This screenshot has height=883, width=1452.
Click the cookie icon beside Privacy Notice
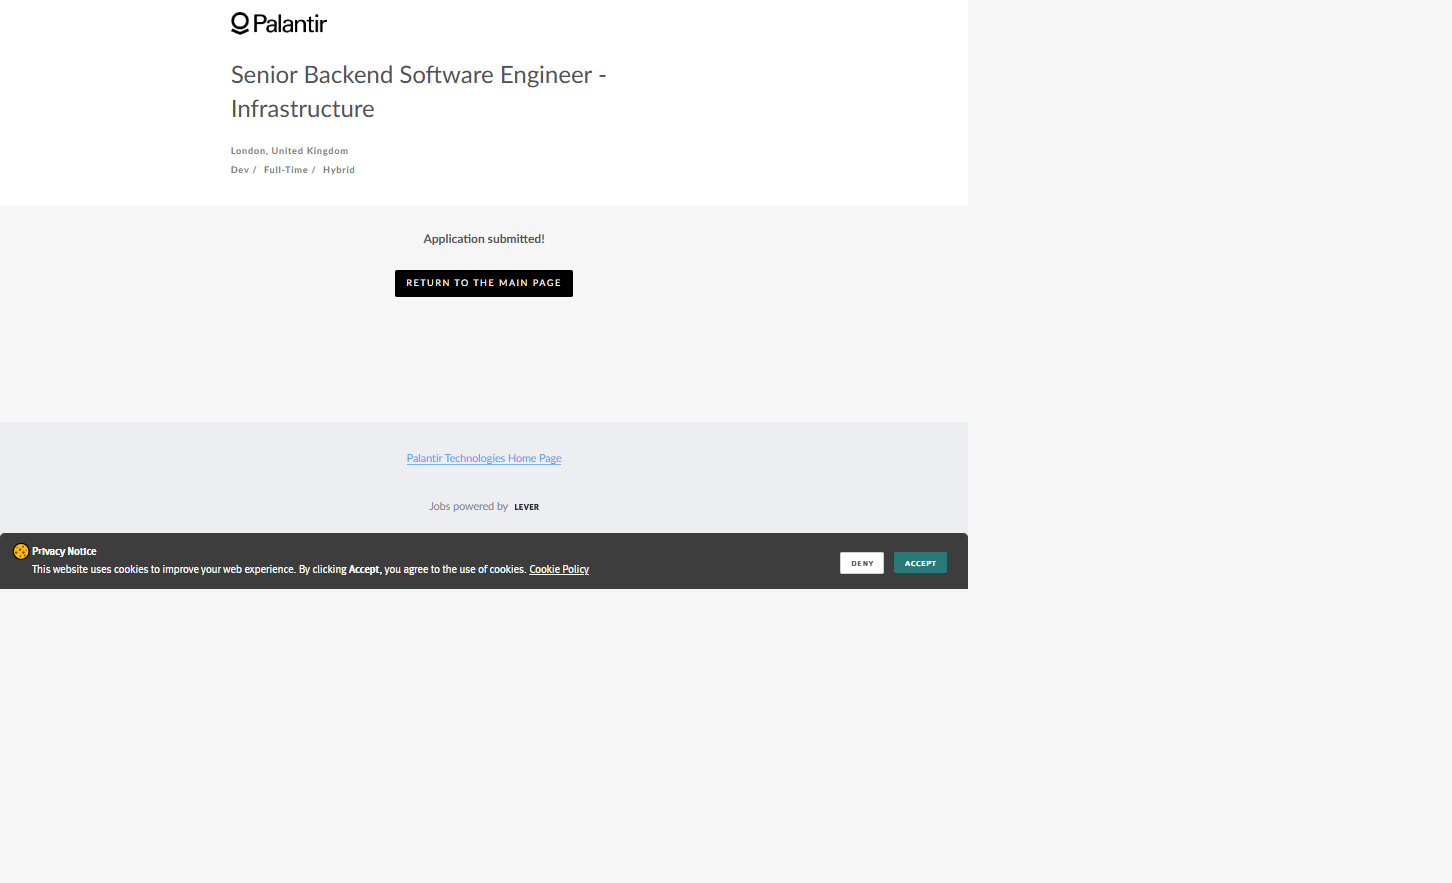(x=20, y=551)
